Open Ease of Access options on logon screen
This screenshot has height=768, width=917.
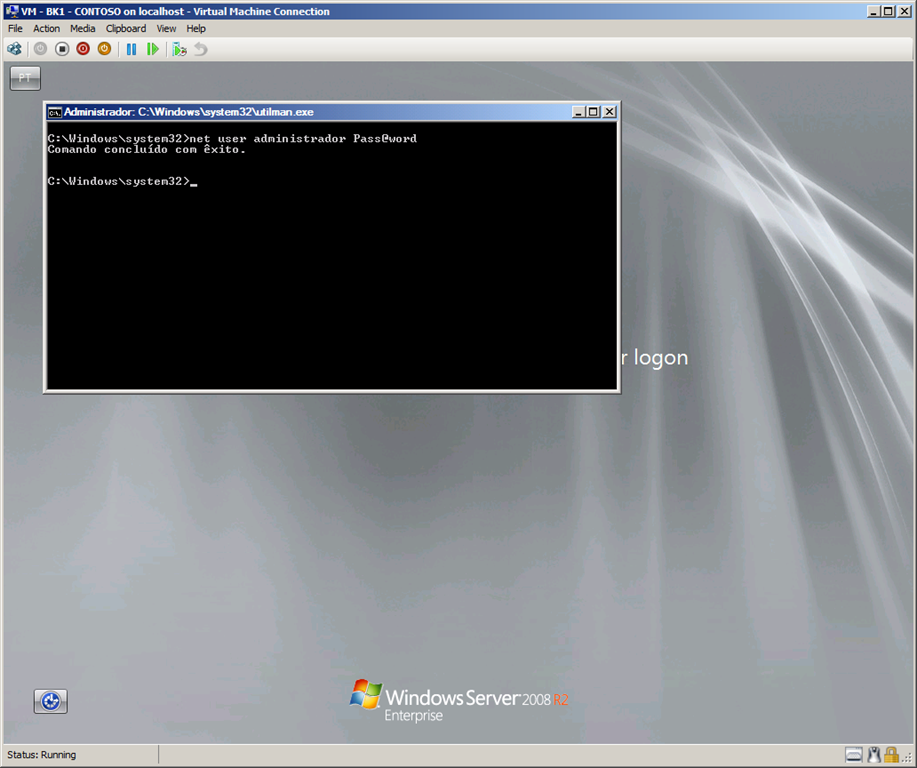pyautogui.click(x=49, y=701)
